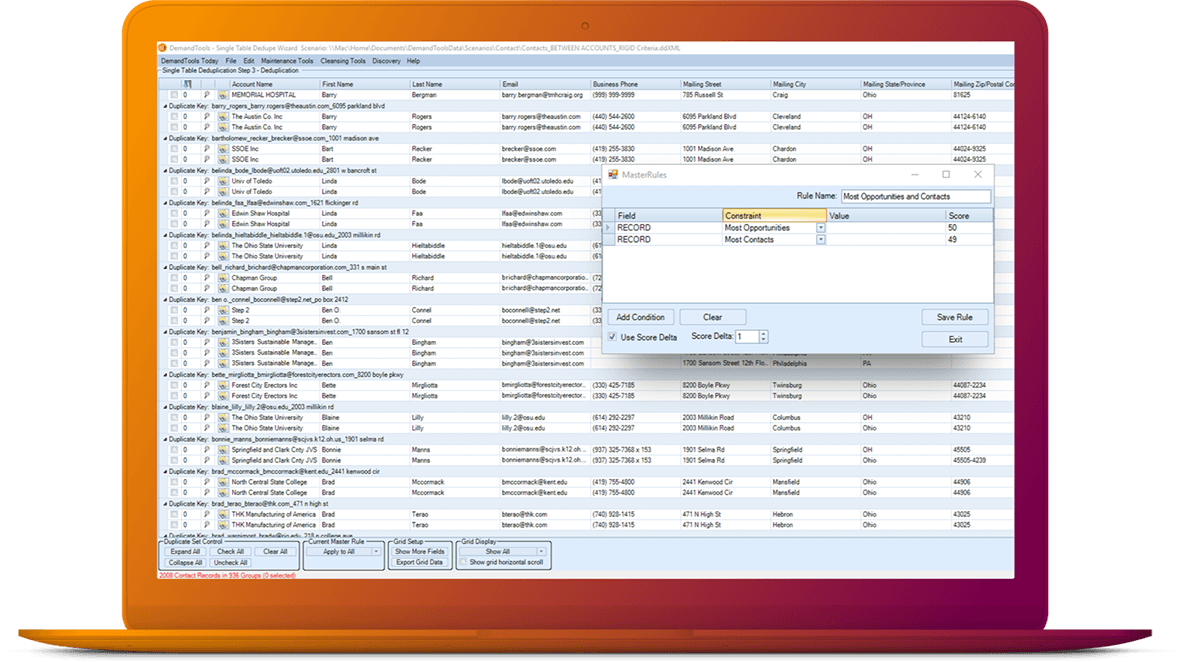Click the Show More Fields button
Screen dimensions: 1182x662
click(419, 552)
